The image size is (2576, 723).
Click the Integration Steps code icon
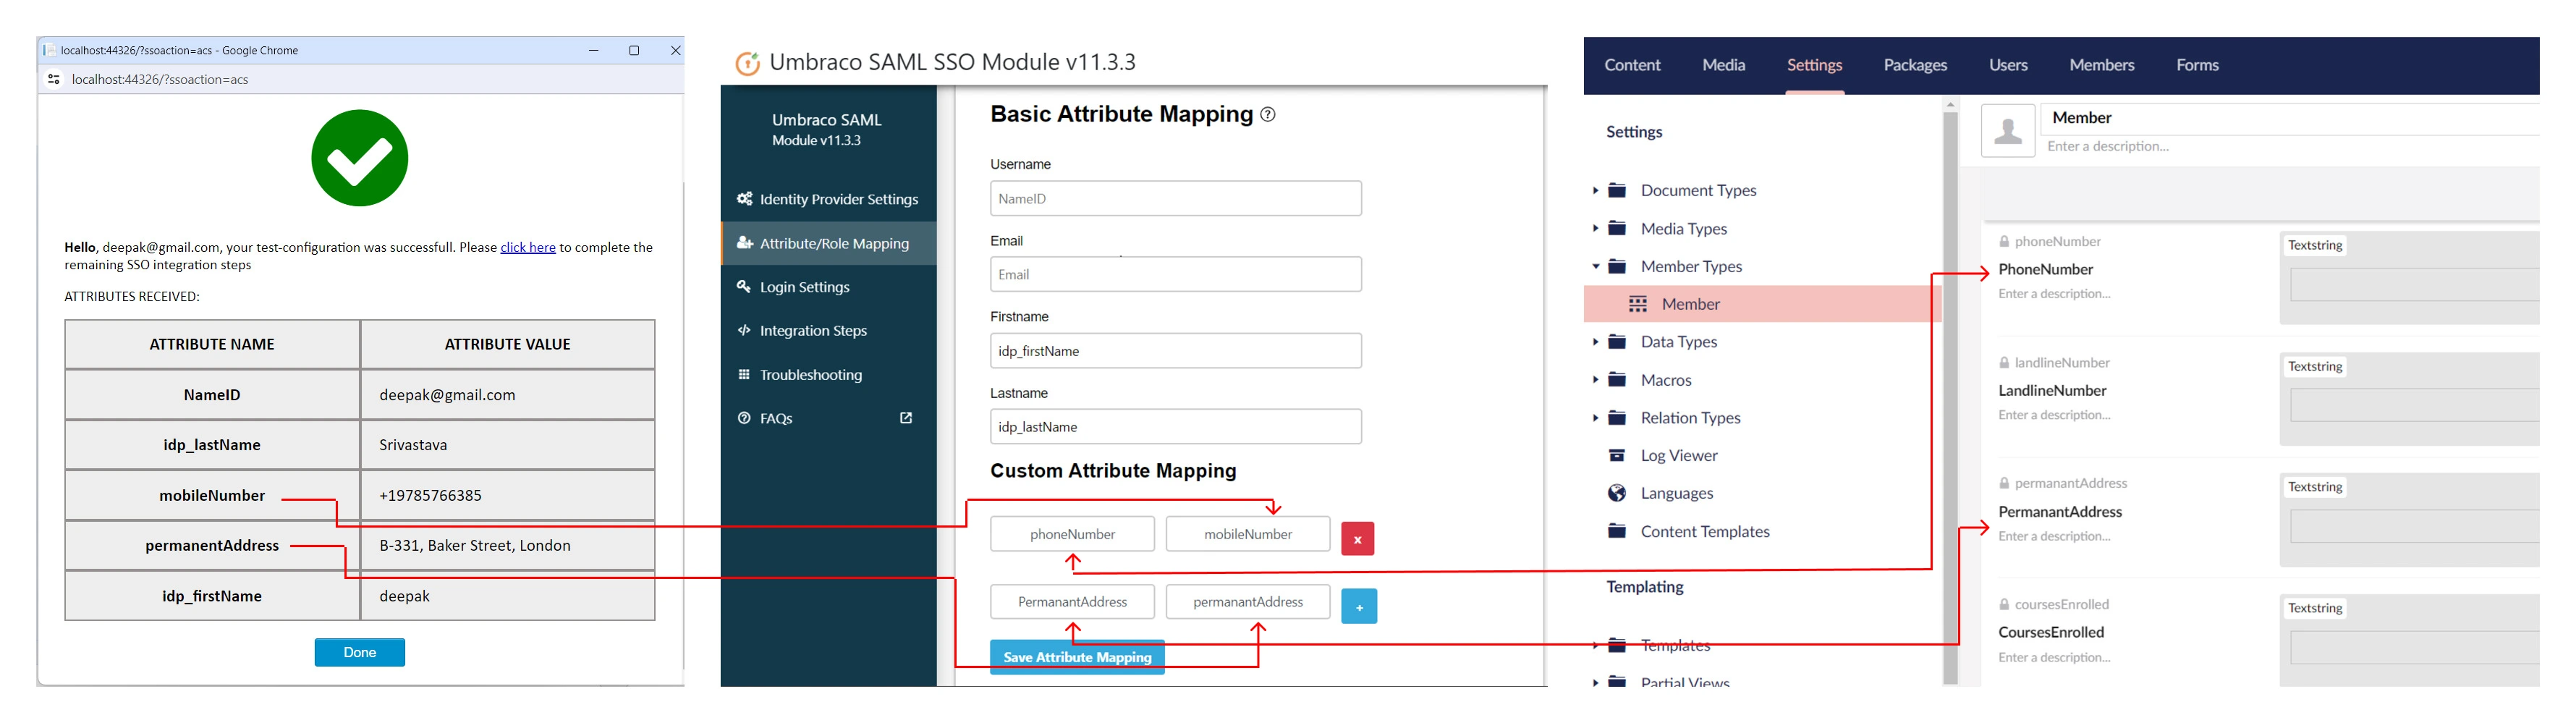pyautogui.click(x=743, y=330)
